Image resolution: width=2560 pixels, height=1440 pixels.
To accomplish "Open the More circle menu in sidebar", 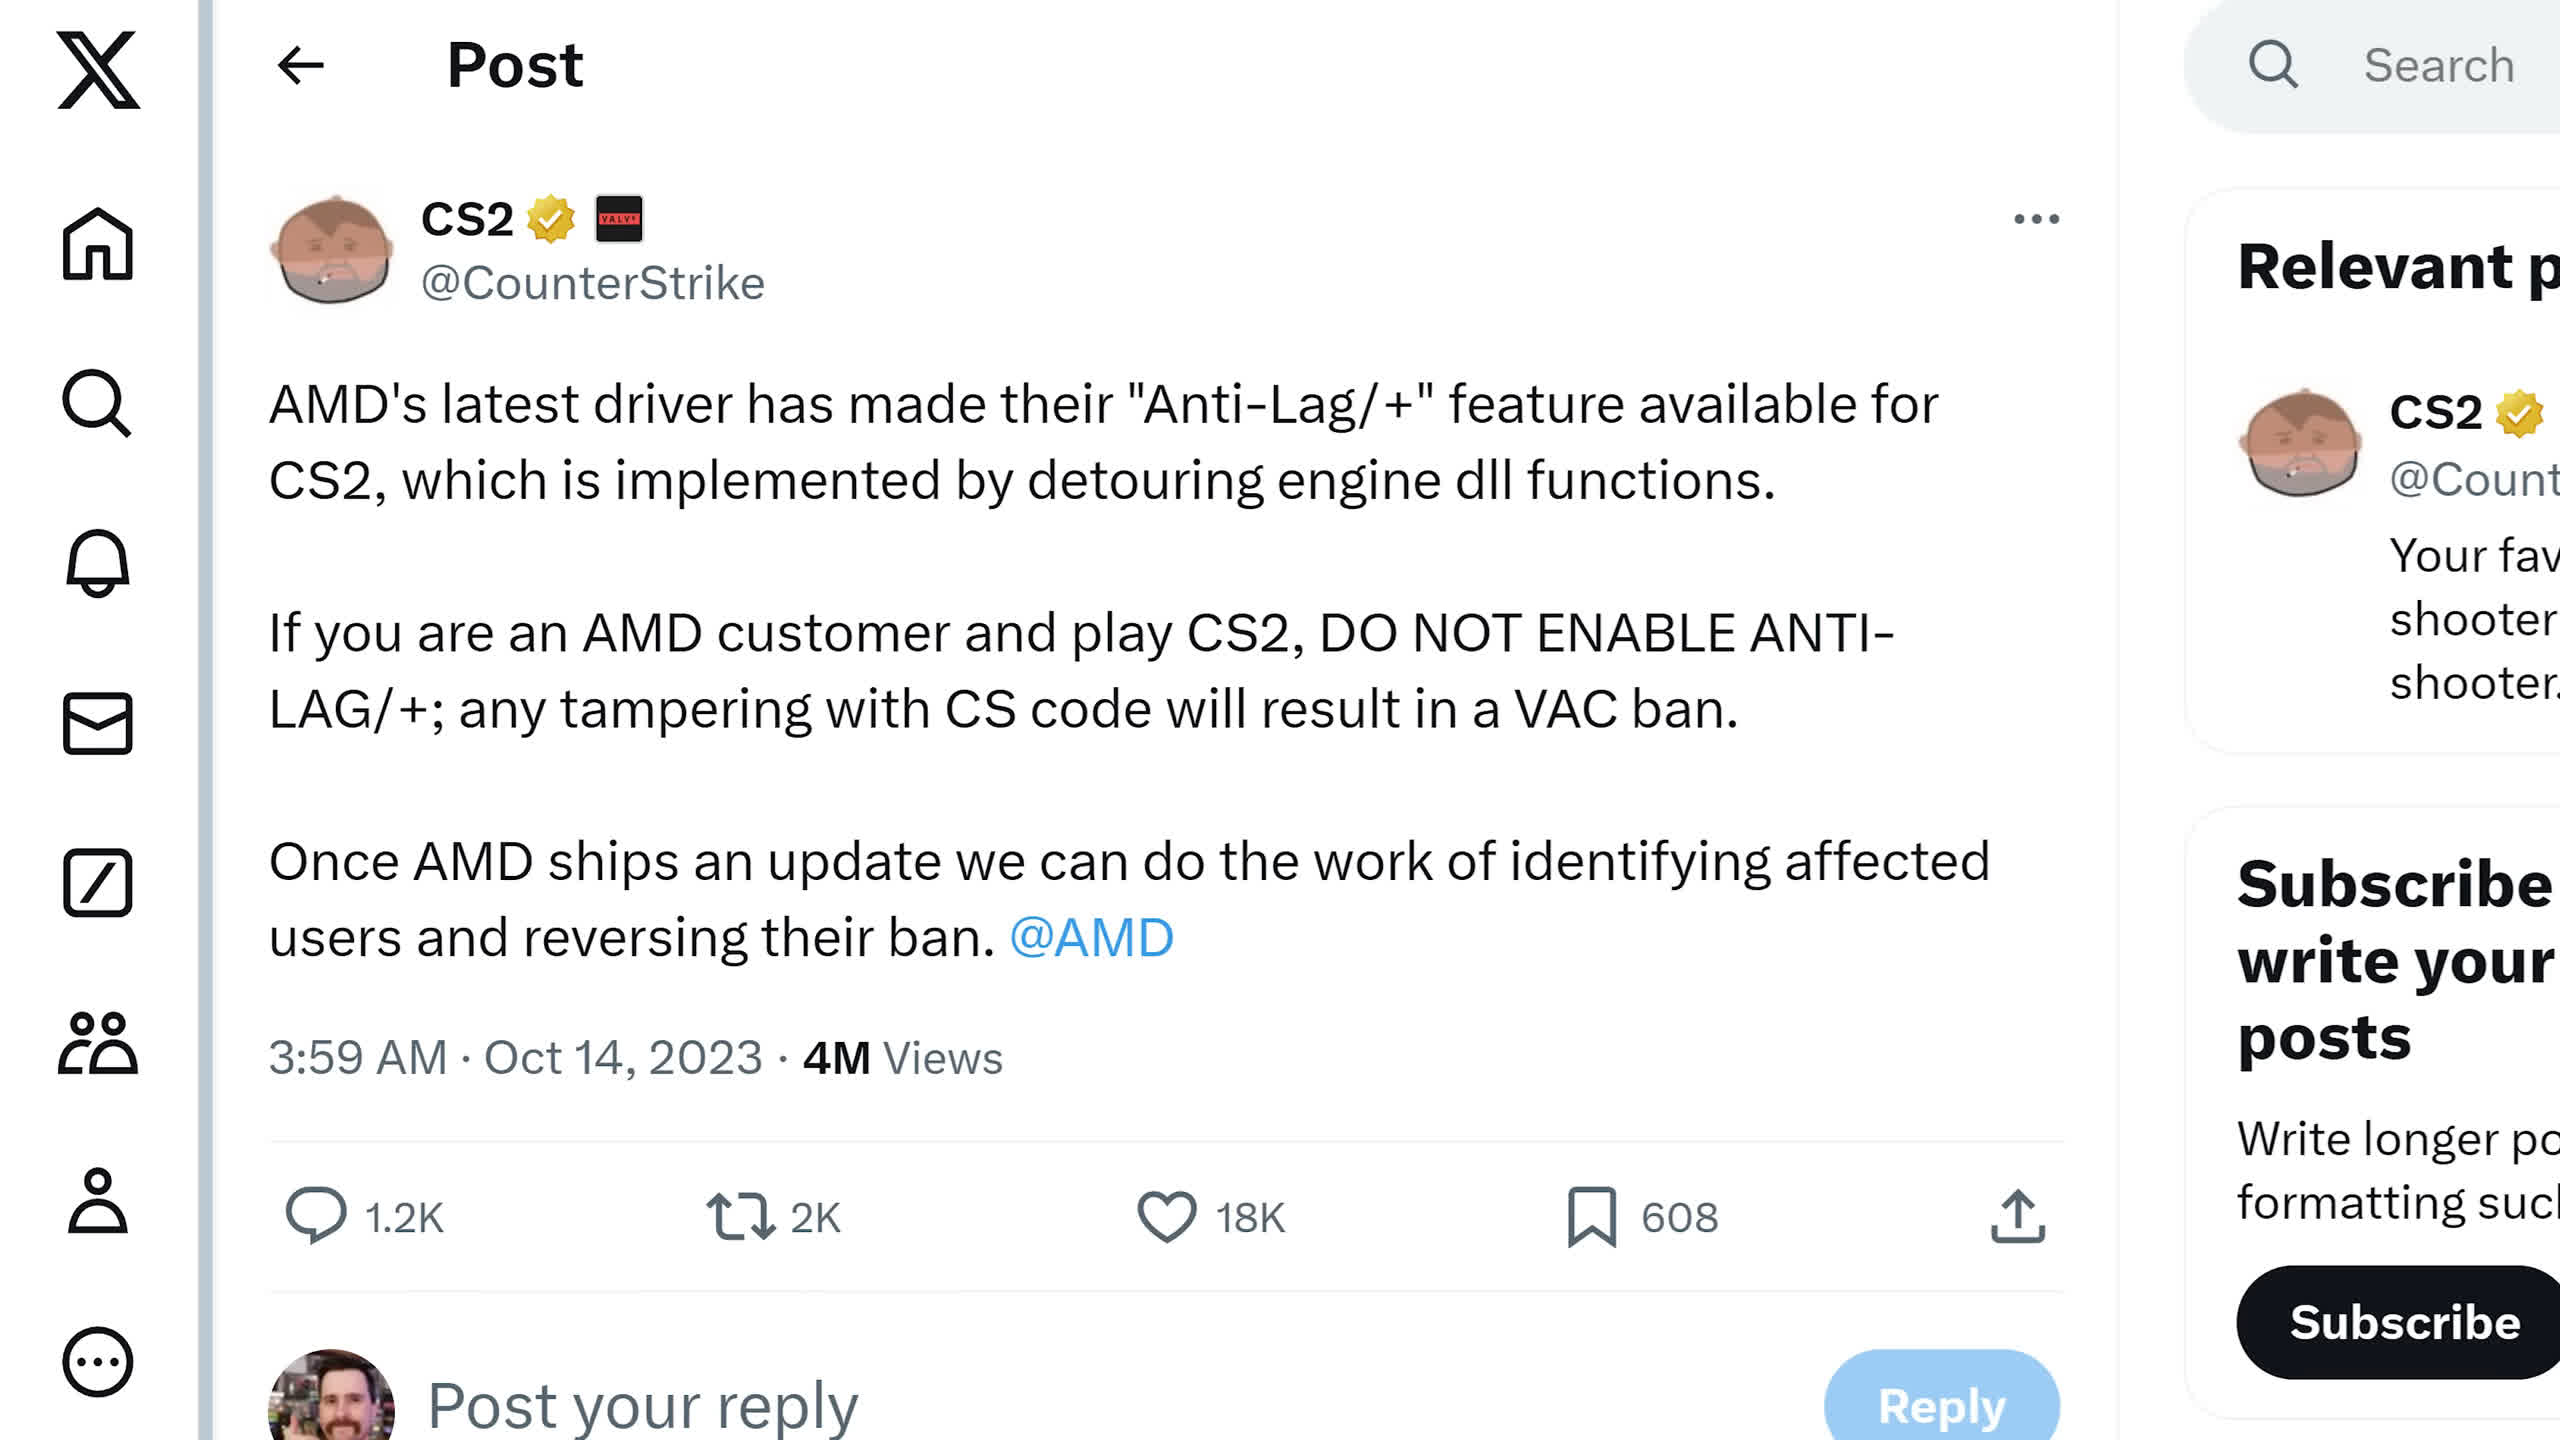I will [x=98, y=1361].
